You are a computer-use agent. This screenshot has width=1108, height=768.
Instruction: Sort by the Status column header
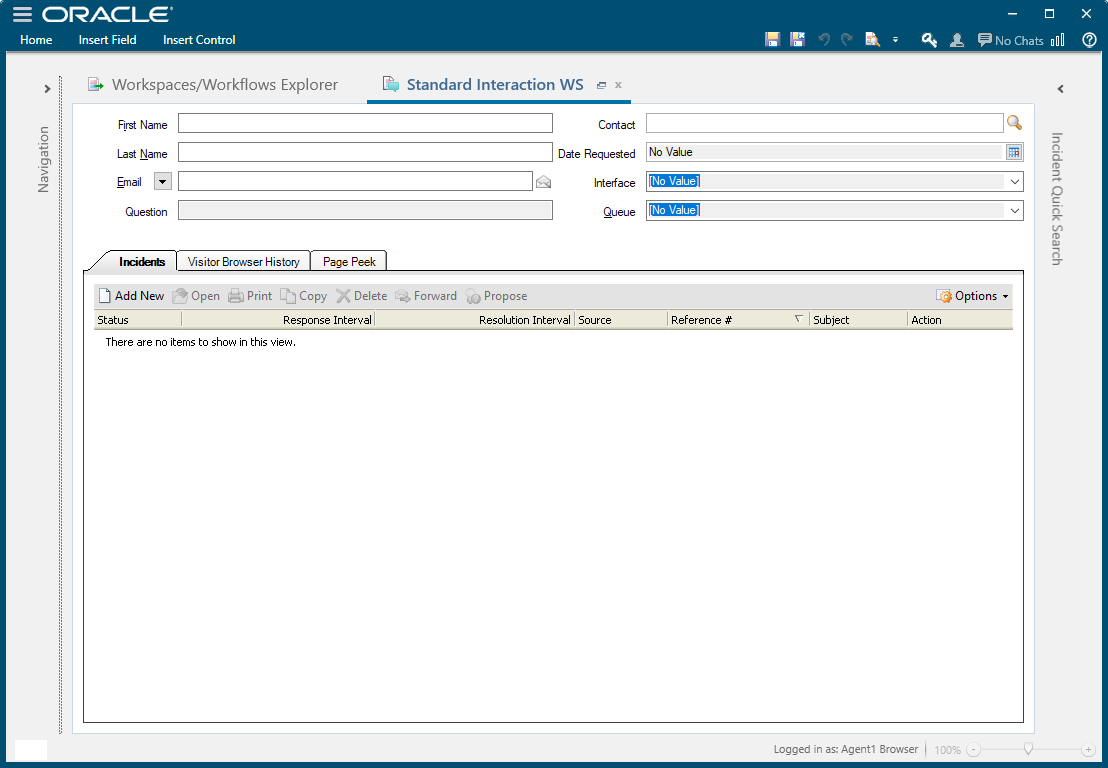(138, 320)
